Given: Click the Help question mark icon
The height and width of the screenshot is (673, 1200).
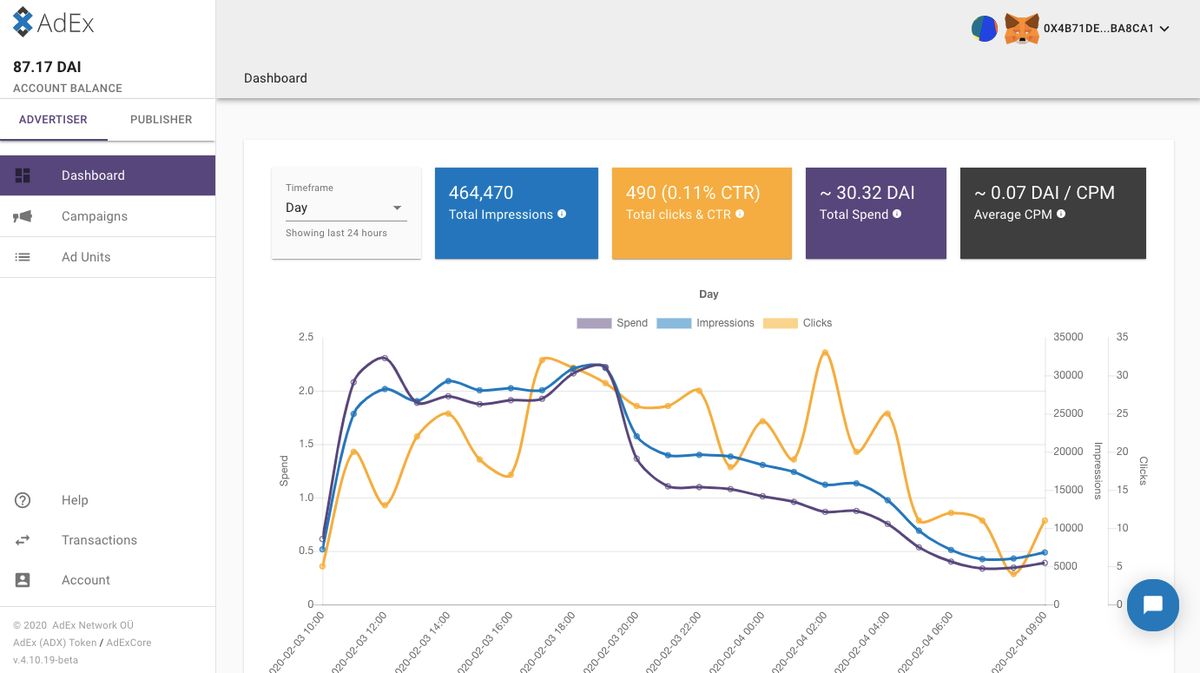Looking at the screenshot, I should (x=22, y=500).
